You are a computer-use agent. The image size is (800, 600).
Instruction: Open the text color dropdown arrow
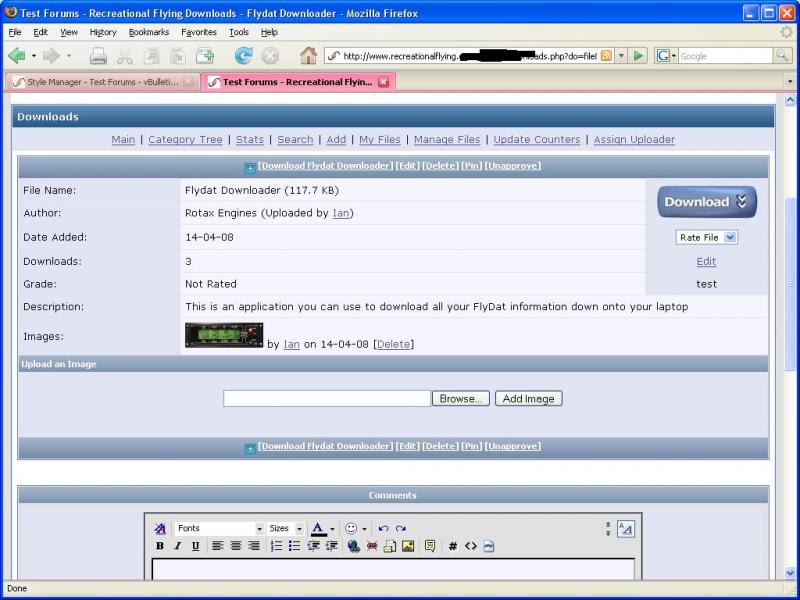(x=333, y=529)
